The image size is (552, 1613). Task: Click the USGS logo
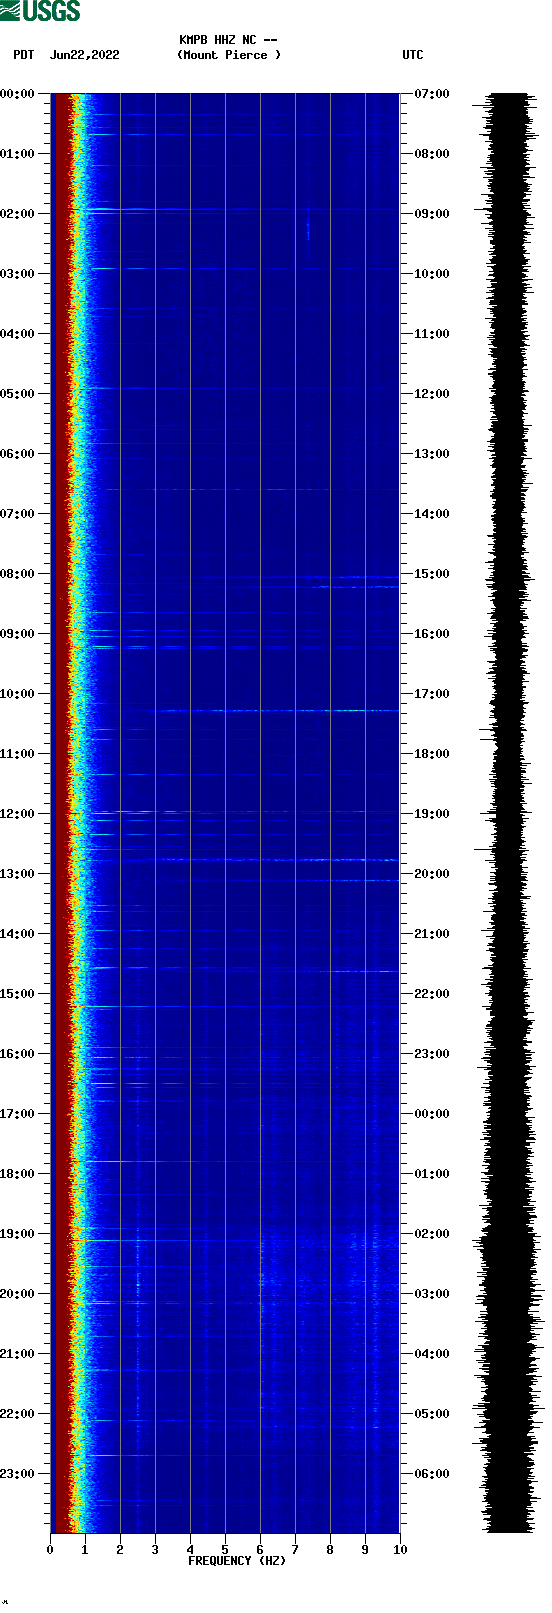40,11
